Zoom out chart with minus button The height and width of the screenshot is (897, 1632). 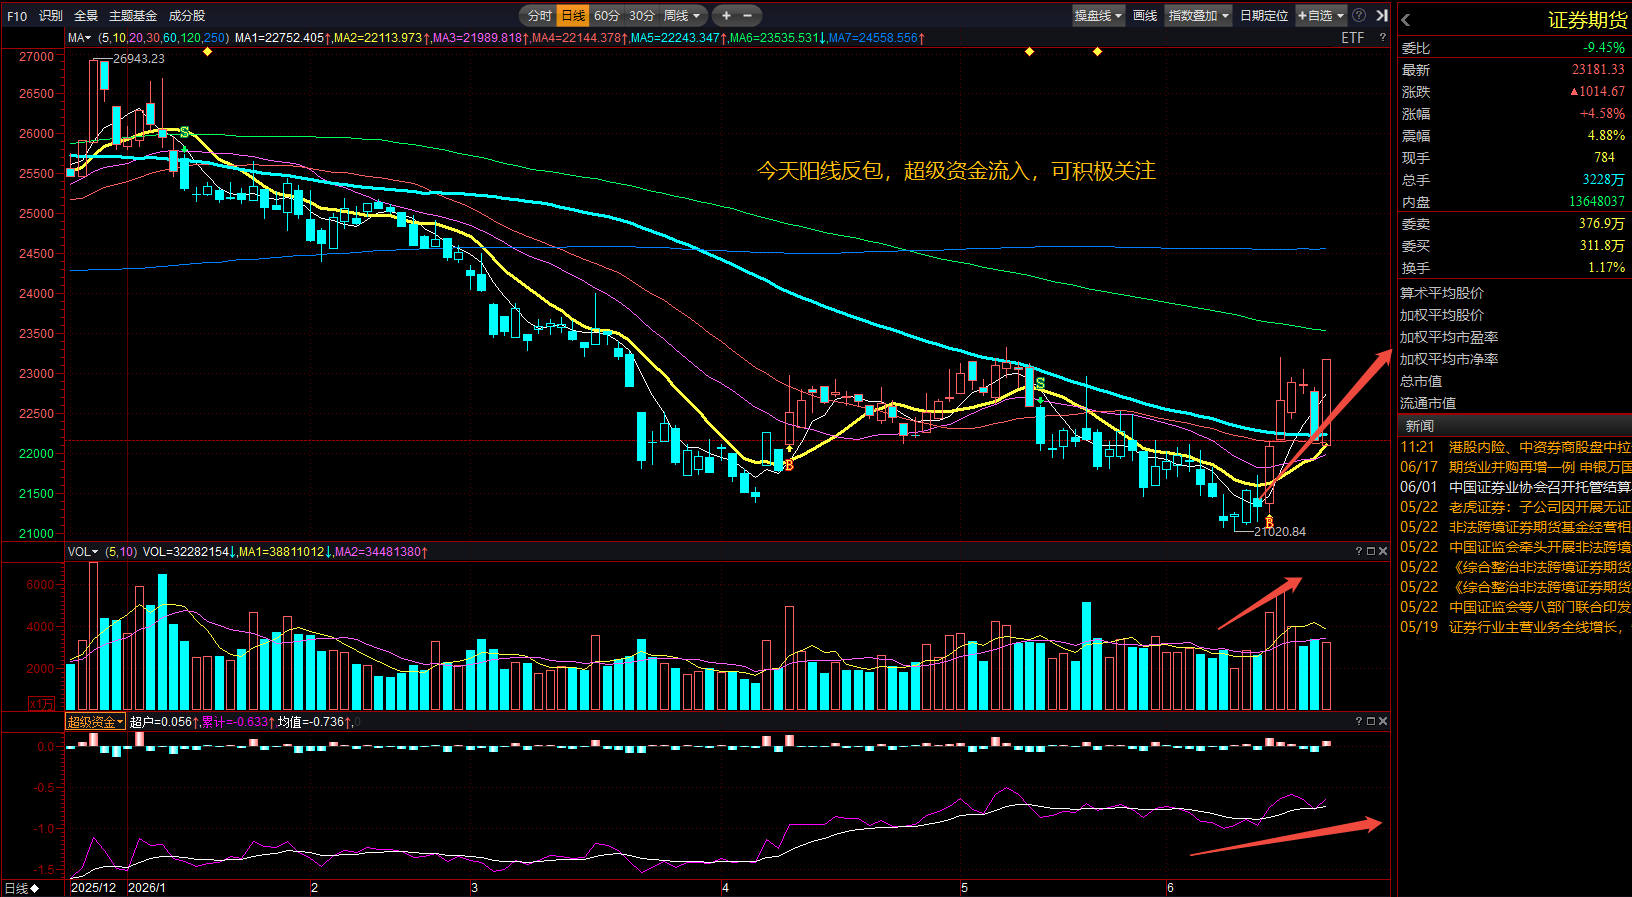pos(747,15)
